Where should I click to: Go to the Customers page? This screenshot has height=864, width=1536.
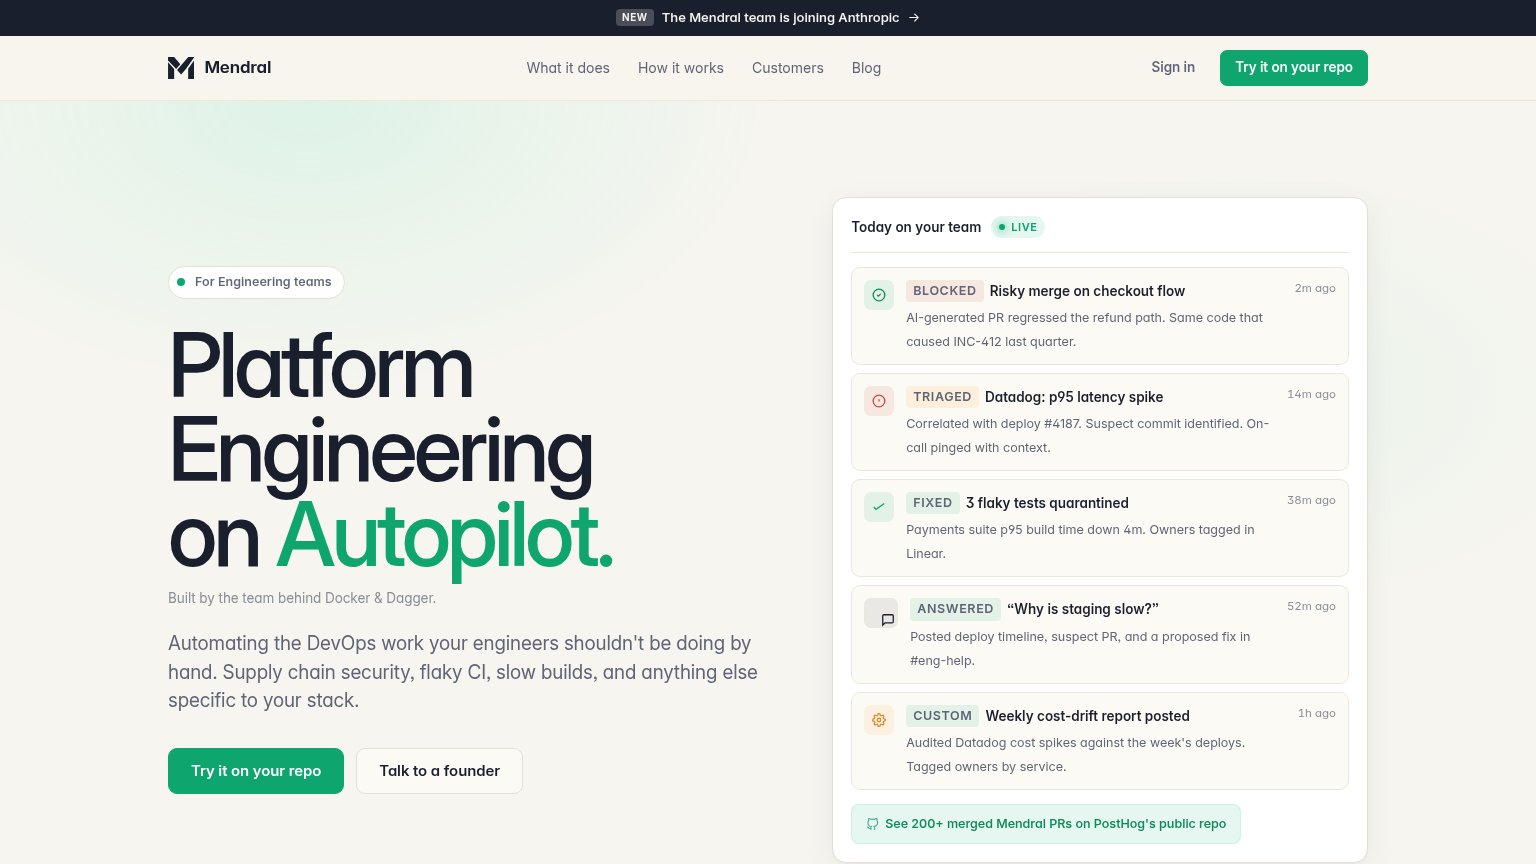(x=788, y=68)
